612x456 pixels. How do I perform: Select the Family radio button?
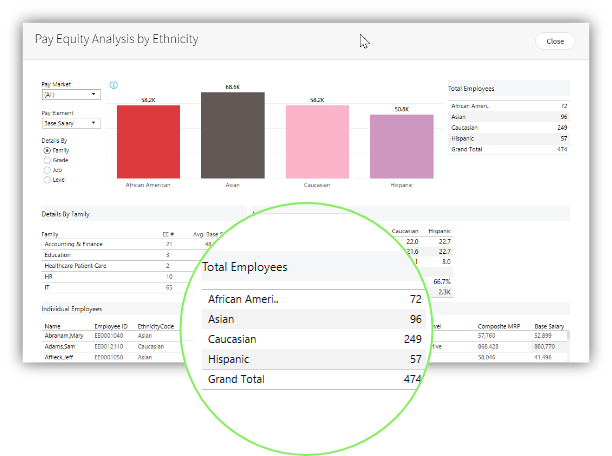(x=47, y=150)
